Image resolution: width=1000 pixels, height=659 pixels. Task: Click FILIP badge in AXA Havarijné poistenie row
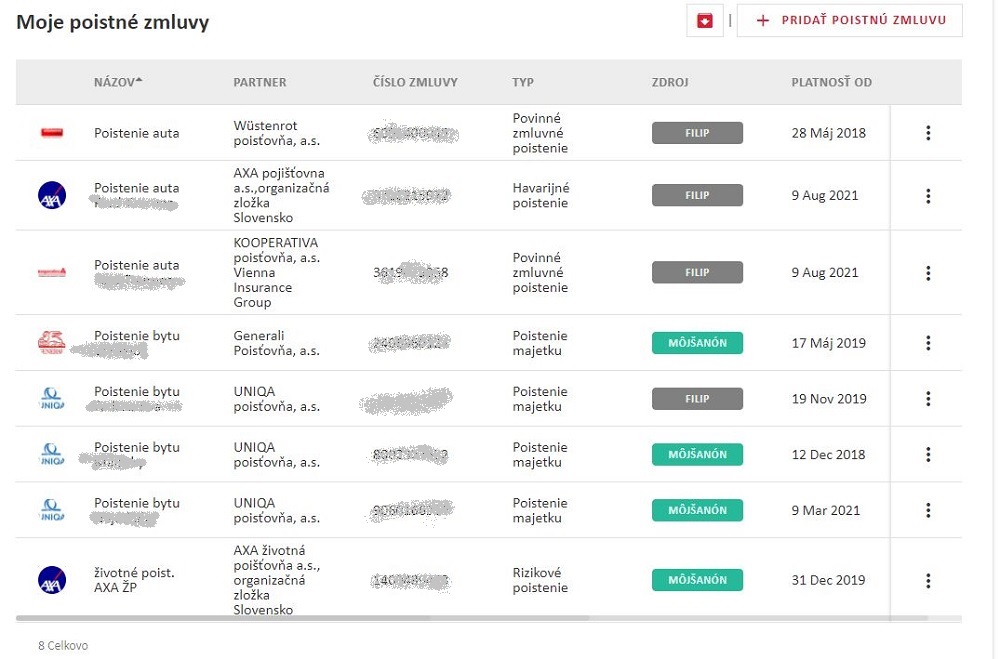tap(697, 195)
